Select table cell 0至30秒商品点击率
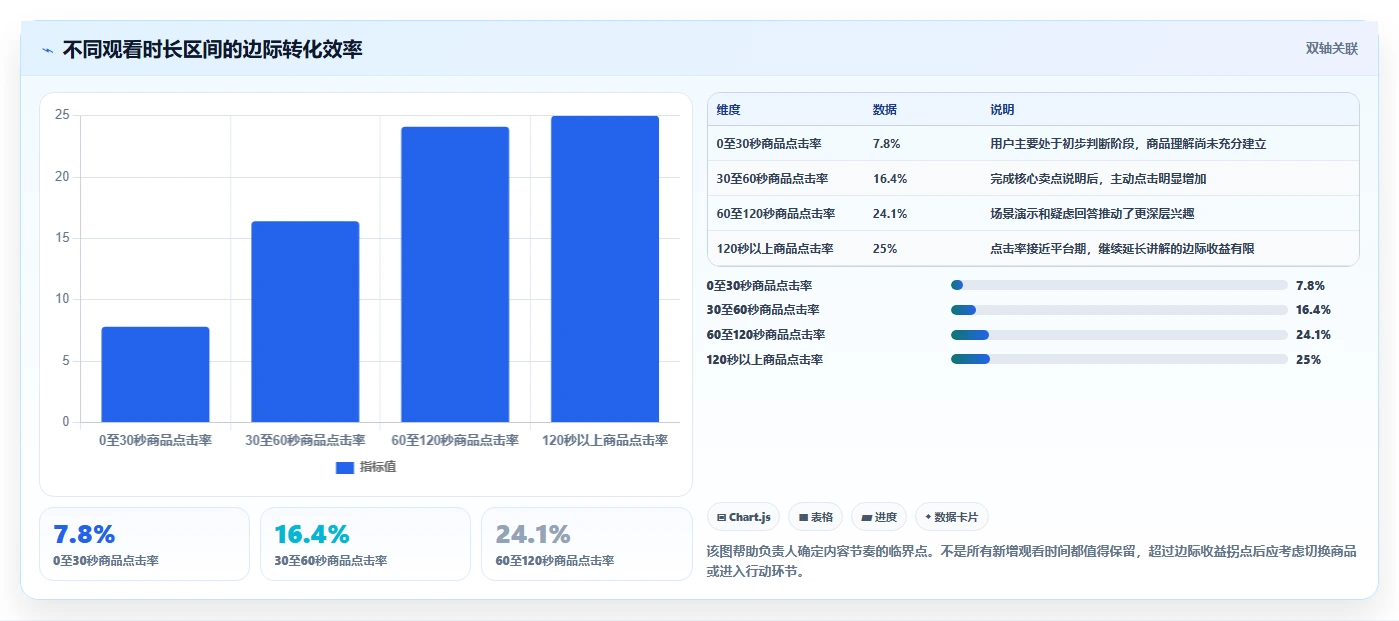 [769, 144]
